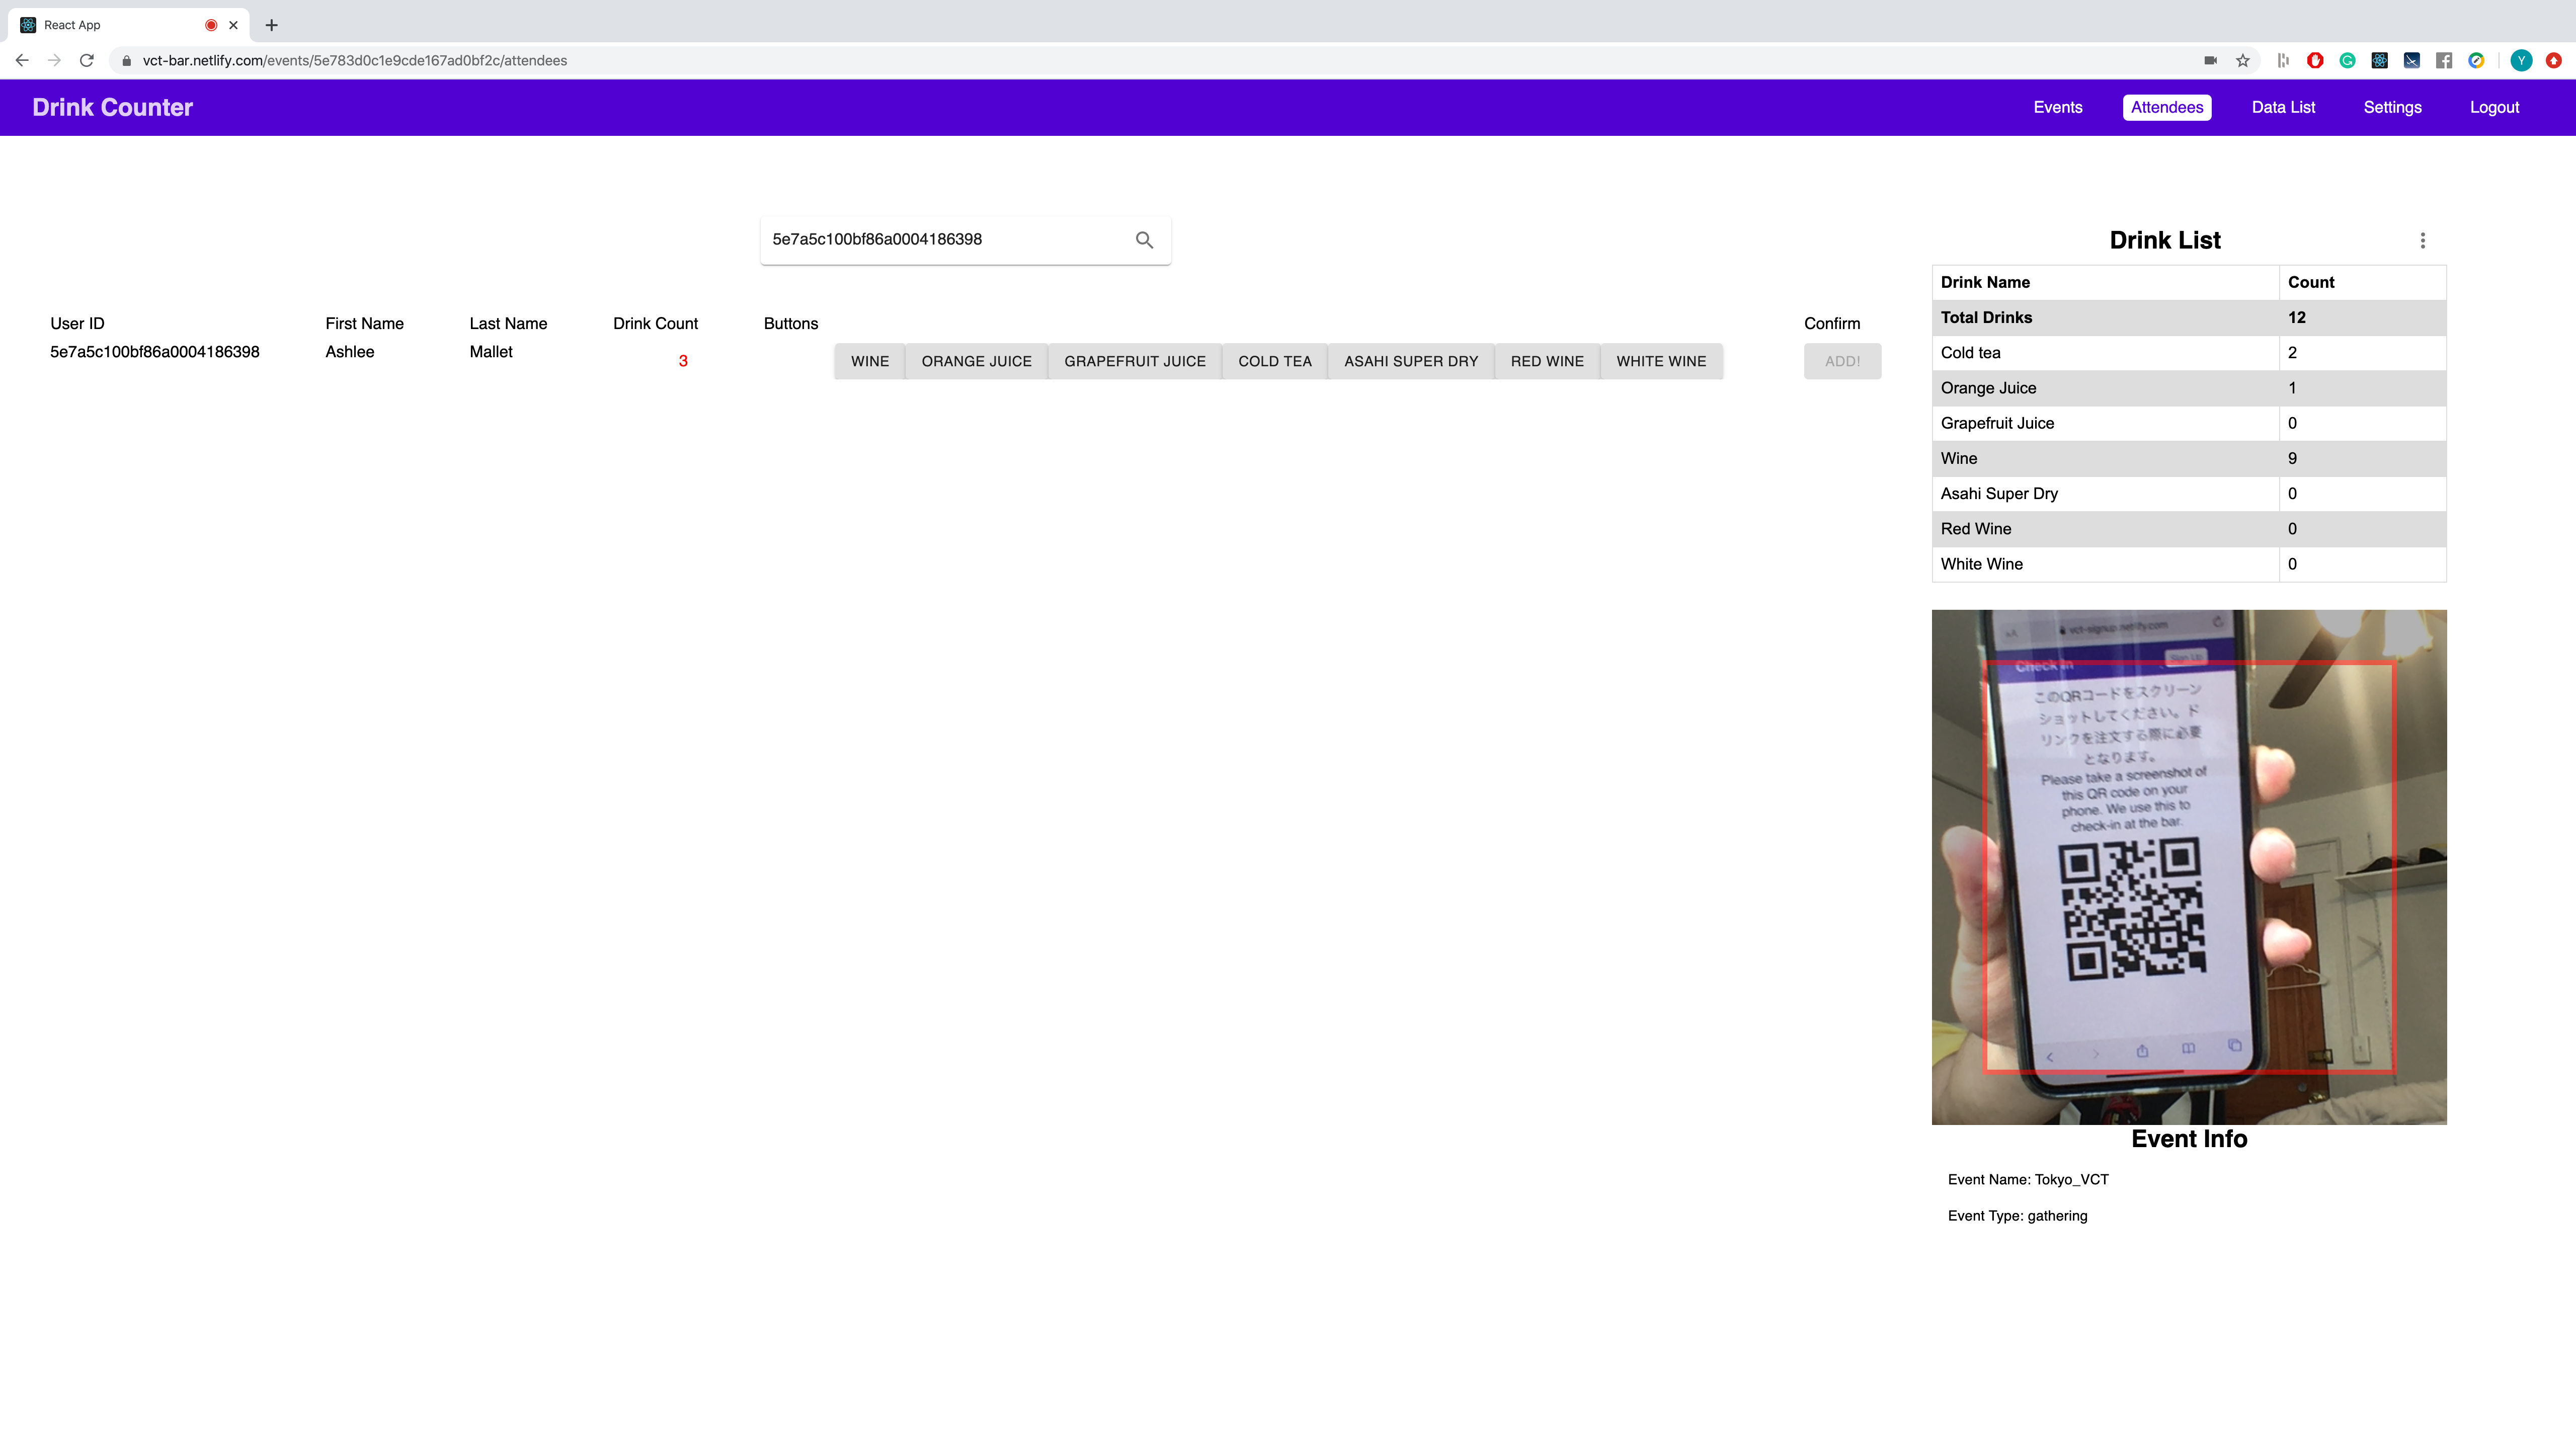
Task: Select the RED WINE drink button
Action: (x=1547, y=361)
